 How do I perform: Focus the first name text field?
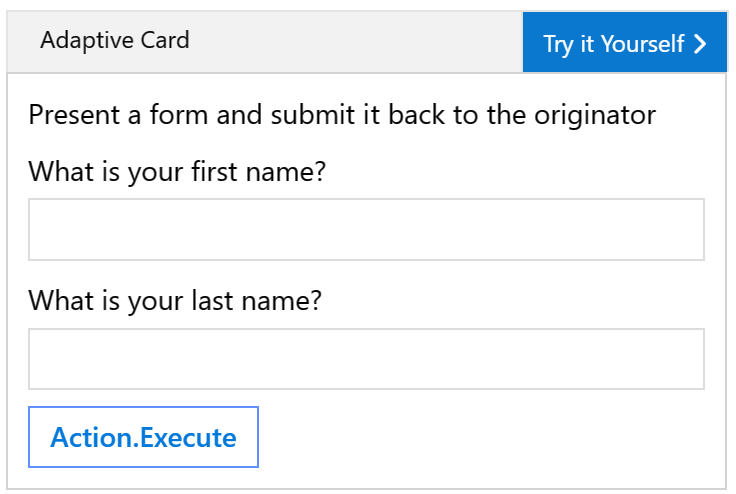366,229
